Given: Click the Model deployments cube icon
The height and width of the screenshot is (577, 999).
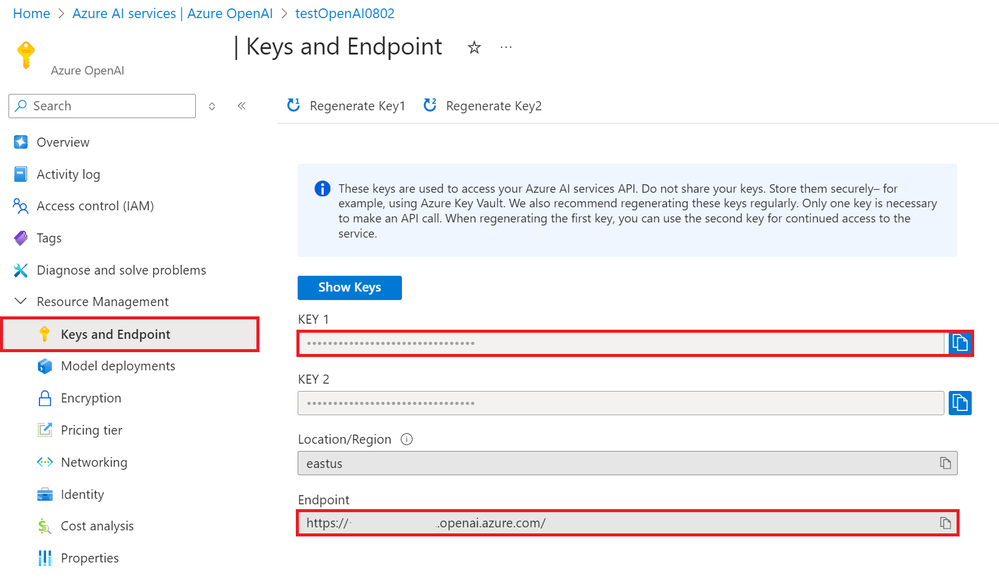Looking at the screenshot, I should [x=45, y=366].
